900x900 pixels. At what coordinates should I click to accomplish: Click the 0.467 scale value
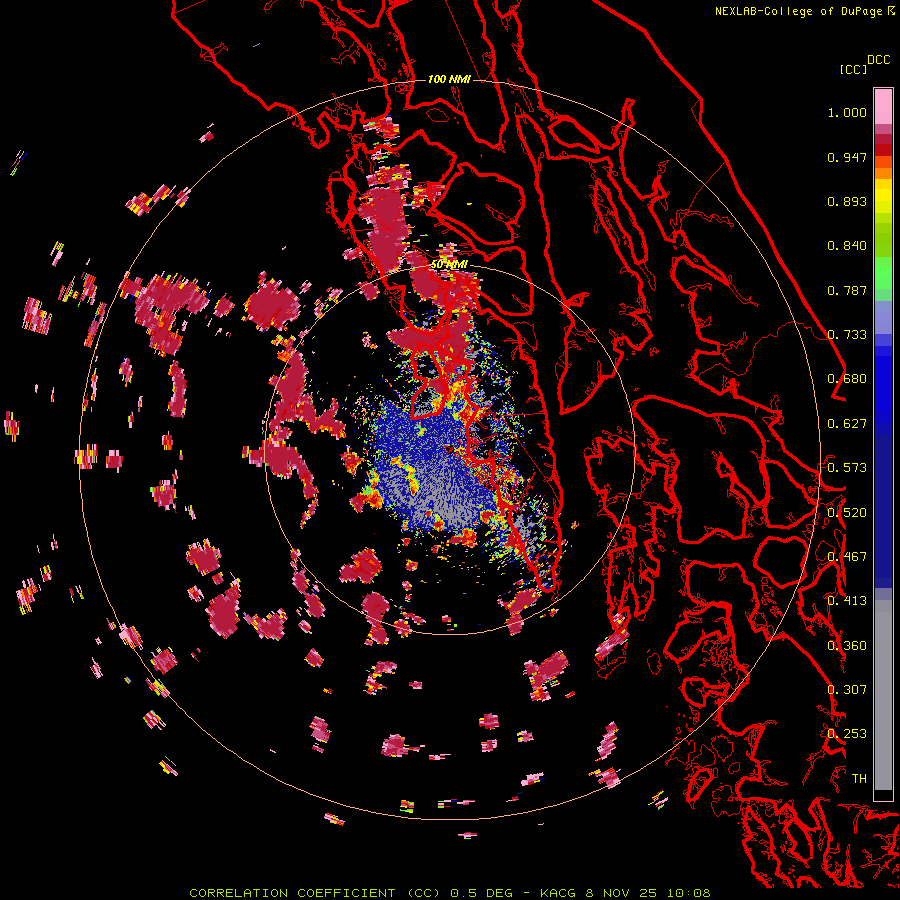coord(847,556)
